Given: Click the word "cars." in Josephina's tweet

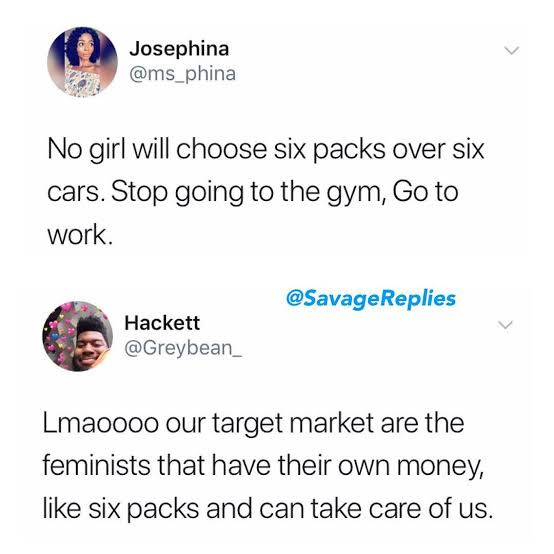Looking at the screenshot, I should [76, 193].
